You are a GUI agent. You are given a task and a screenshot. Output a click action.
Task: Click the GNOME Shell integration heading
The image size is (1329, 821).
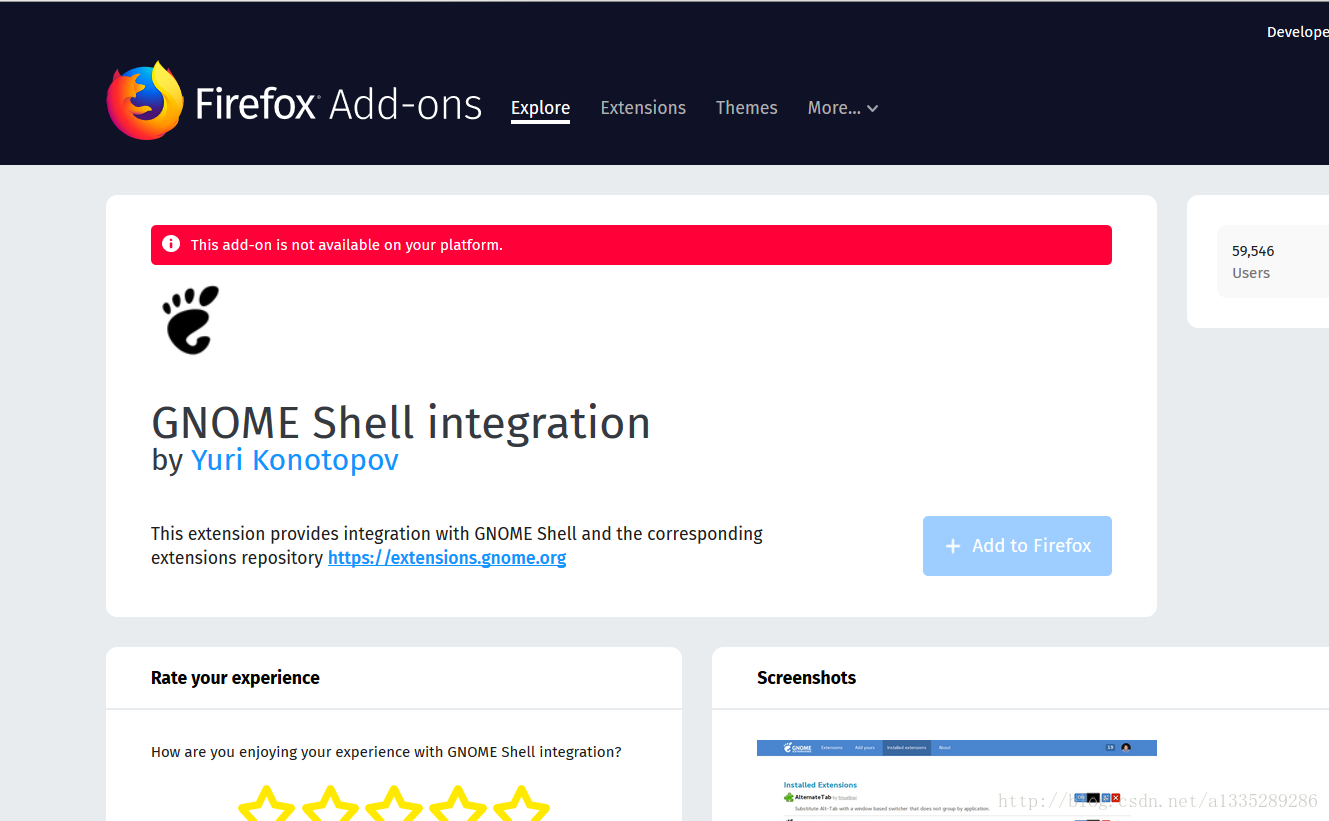point(401,423)
